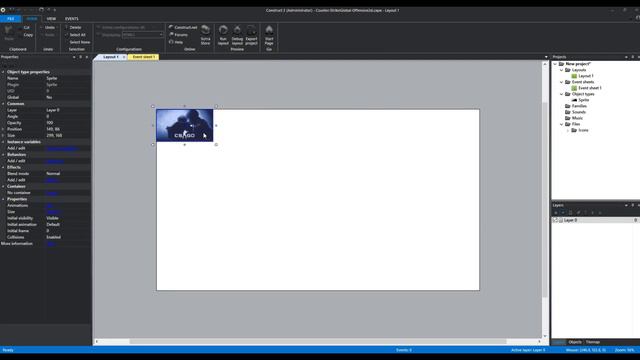
Task: Switch to the View ribbon tab
Action: 51,19
